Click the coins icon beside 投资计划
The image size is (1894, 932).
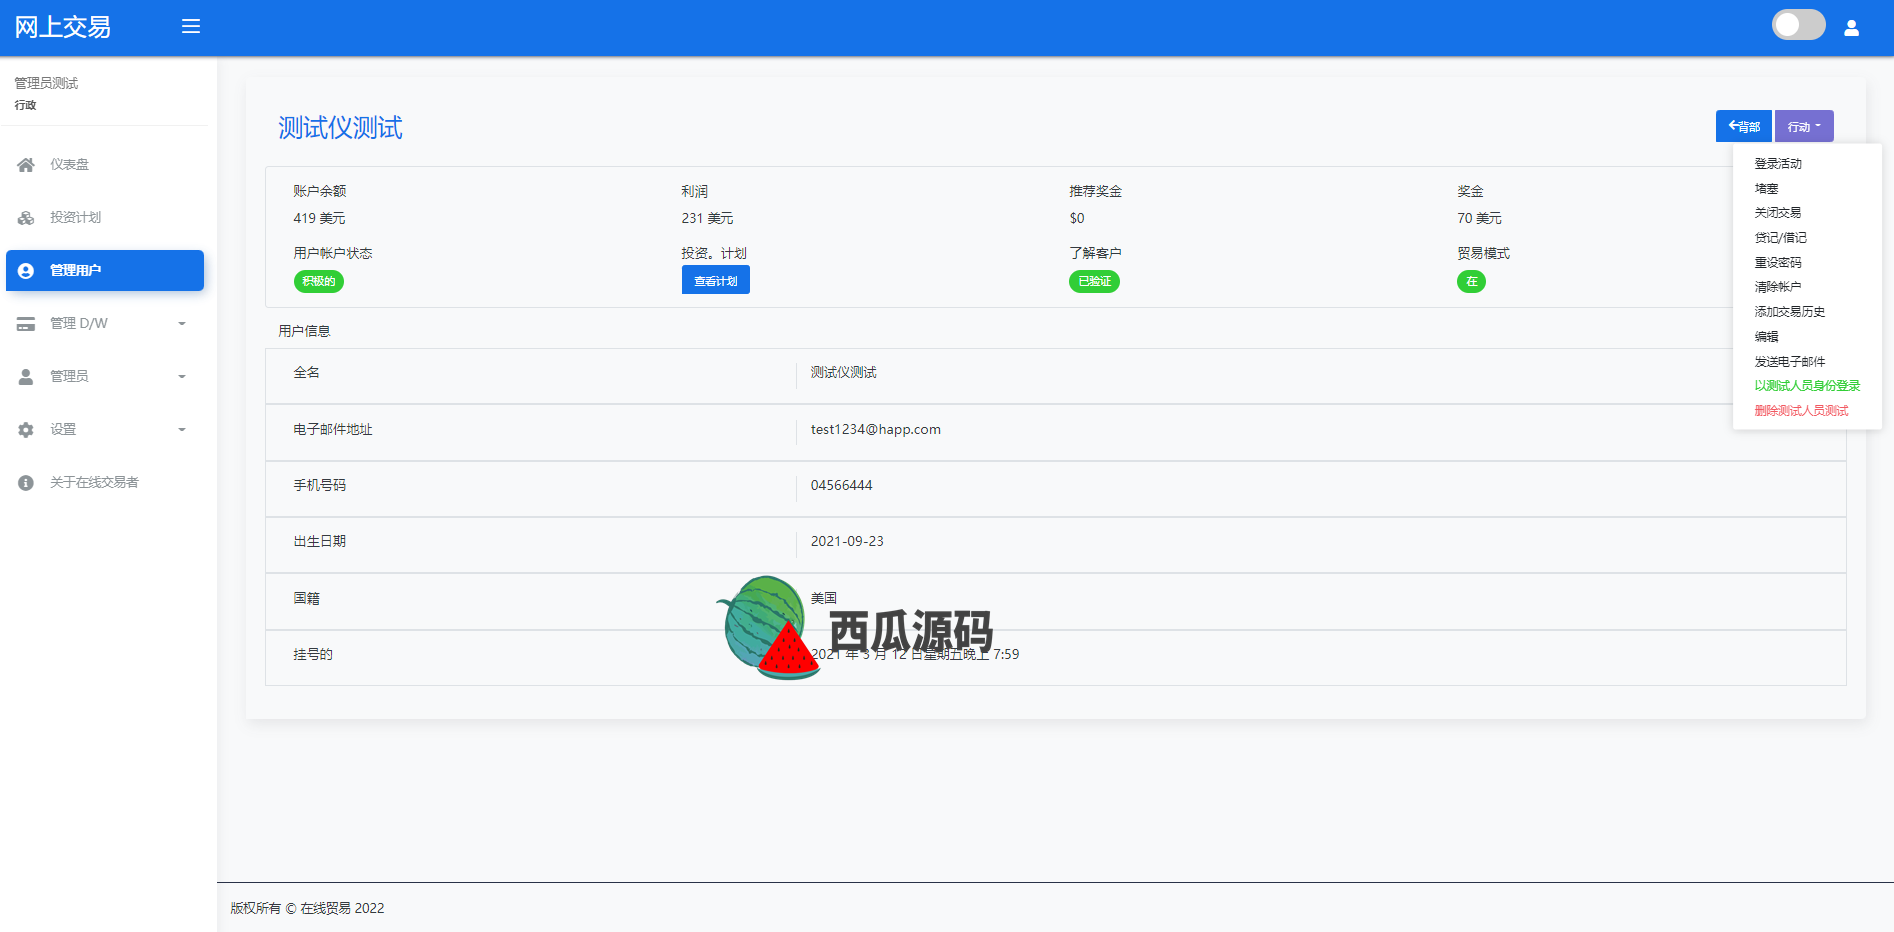26,218
